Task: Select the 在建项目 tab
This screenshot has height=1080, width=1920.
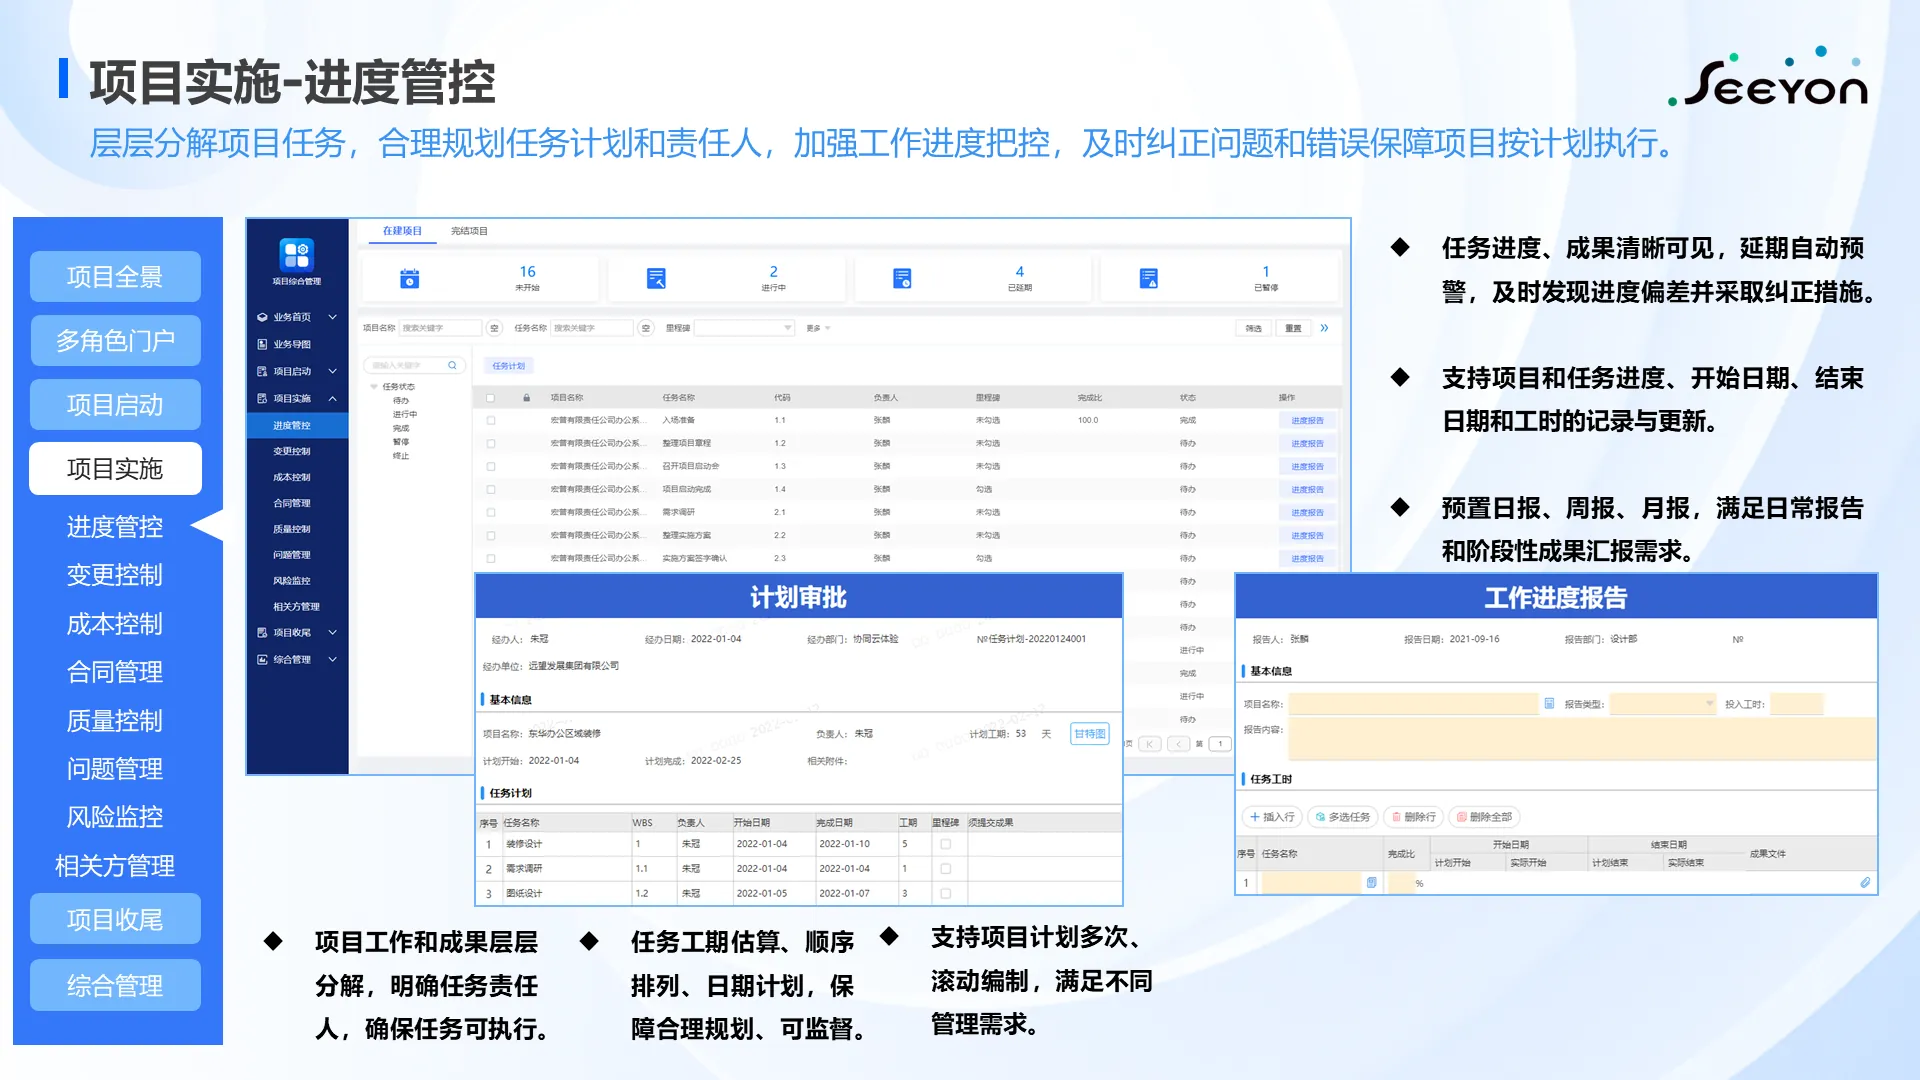Action: point(402,231)
